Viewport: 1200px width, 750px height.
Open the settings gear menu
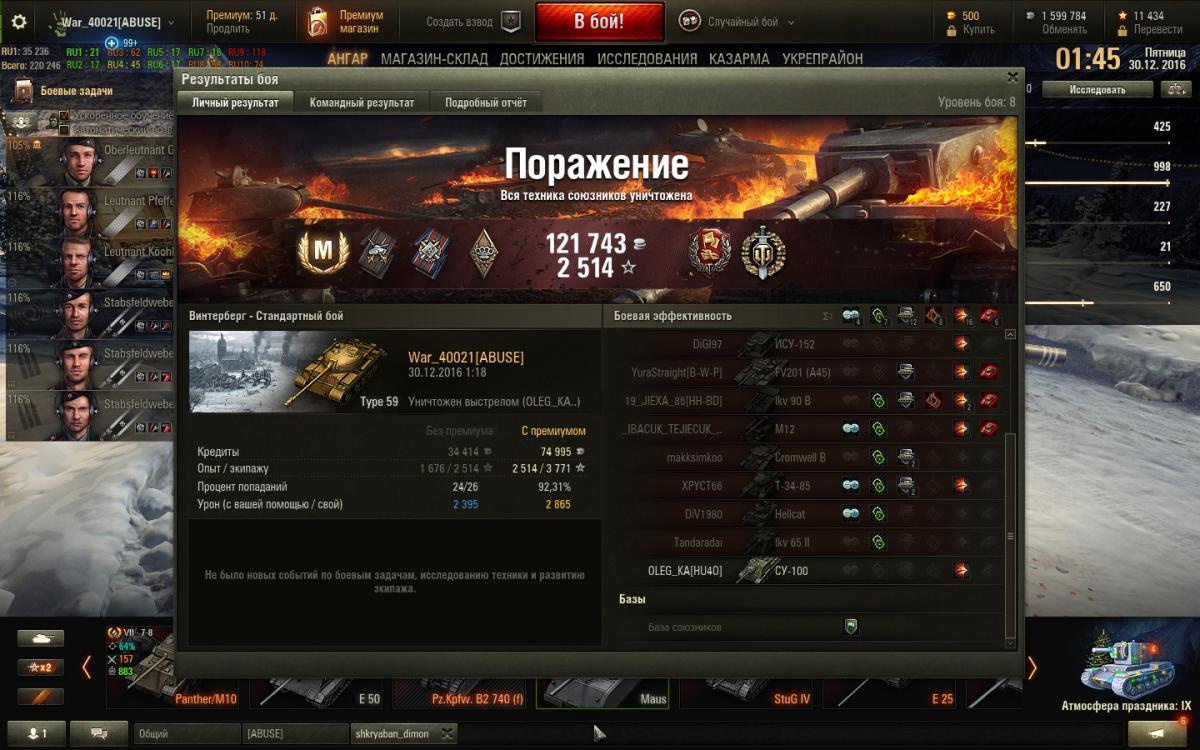click(x=18, y=21)
